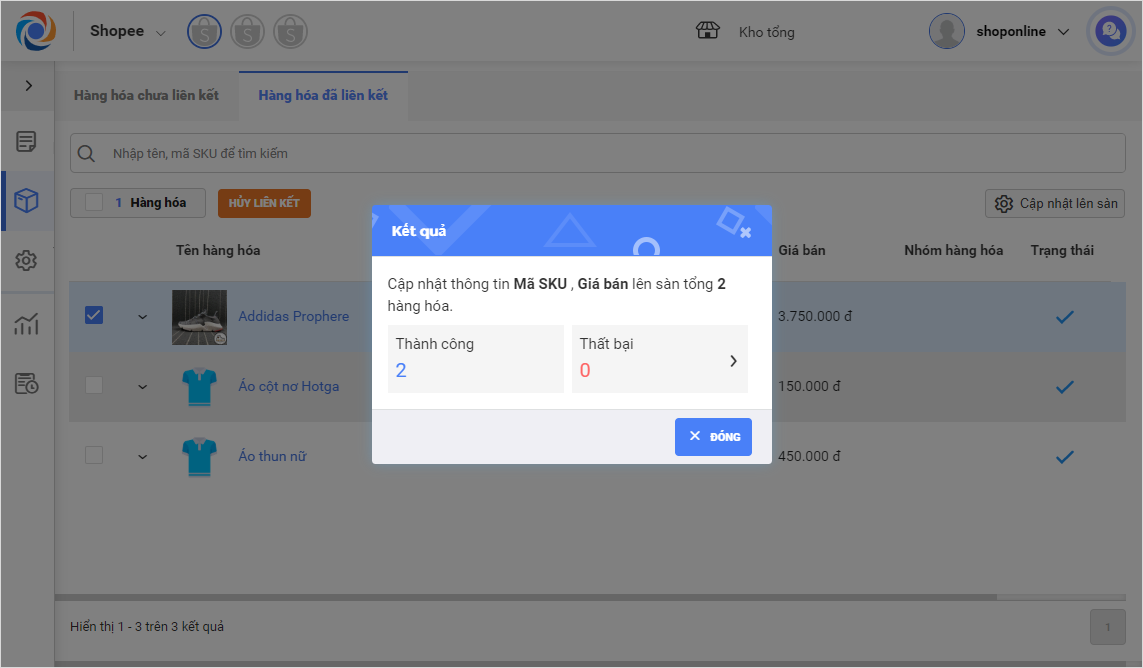The width and height of the screenshot is (1143, 668).
Task: Uncheck the Addidas Prophere row checkbox
Action: pos(94,315)
